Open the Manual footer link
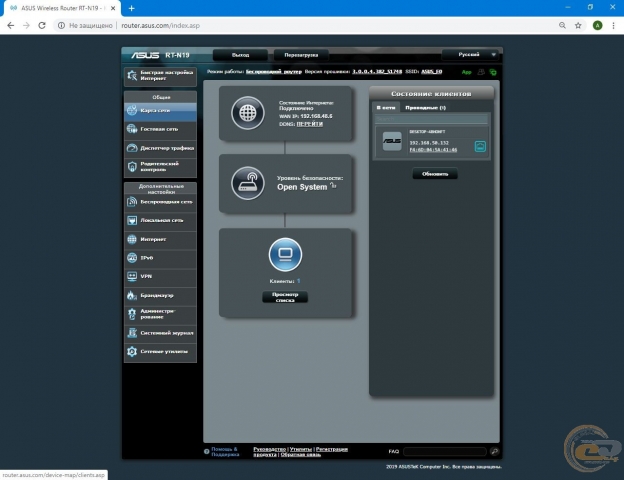This screenshot has height=480, width=624. pos(269,449)
